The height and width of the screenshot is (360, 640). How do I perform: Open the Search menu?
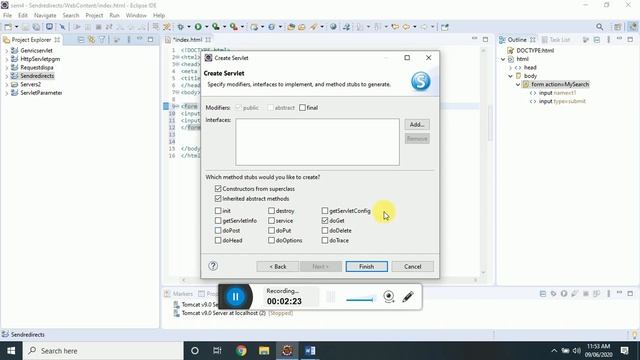[71, 15]
